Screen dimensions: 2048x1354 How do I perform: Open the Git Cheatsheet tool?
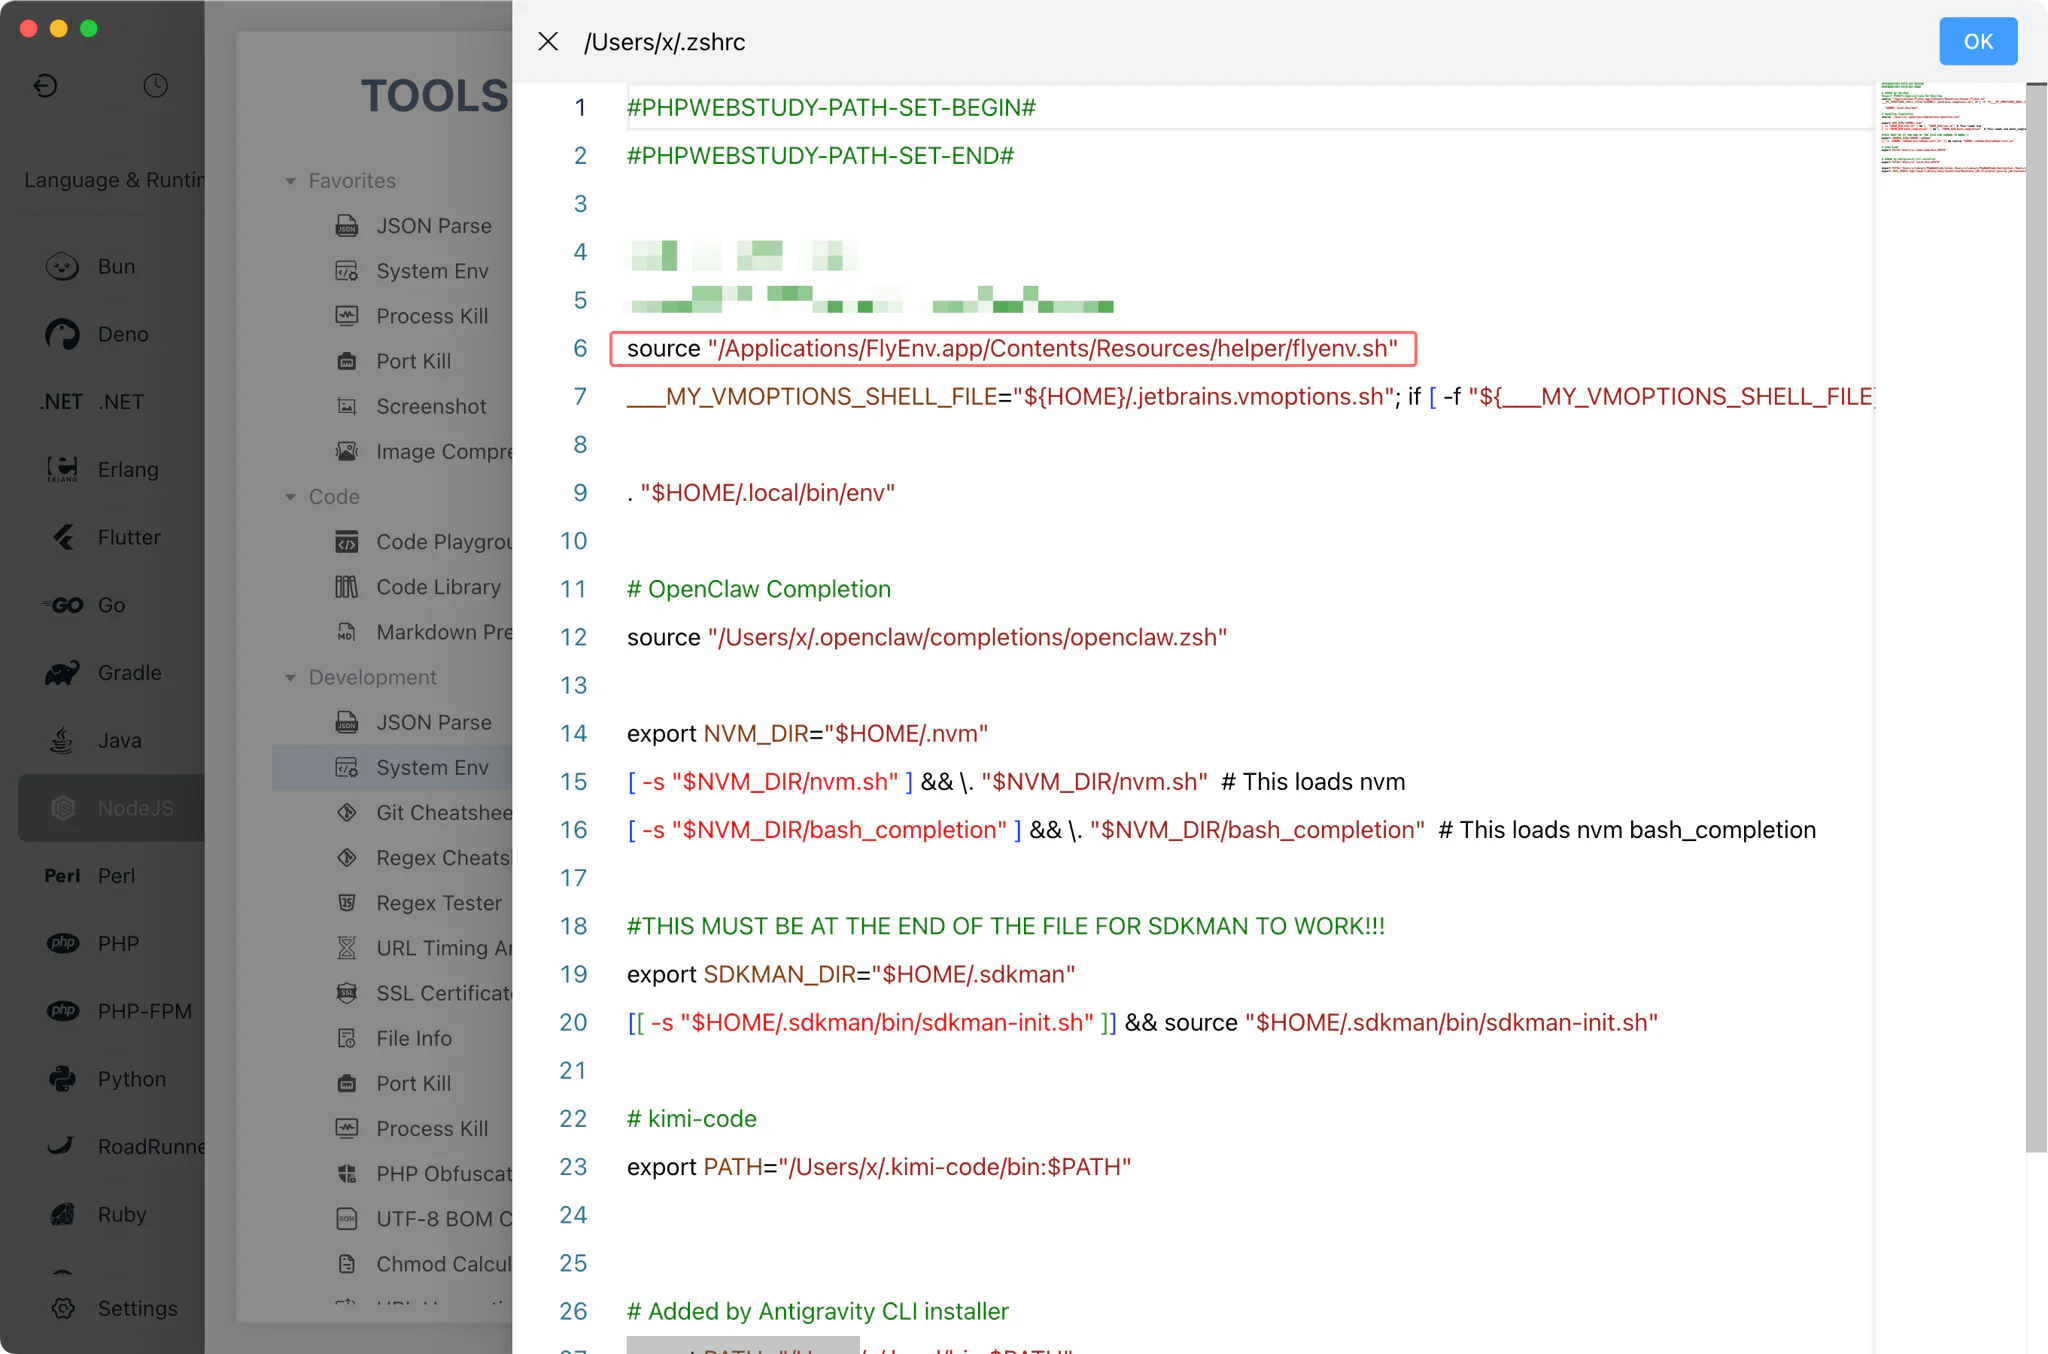(422, 813)
